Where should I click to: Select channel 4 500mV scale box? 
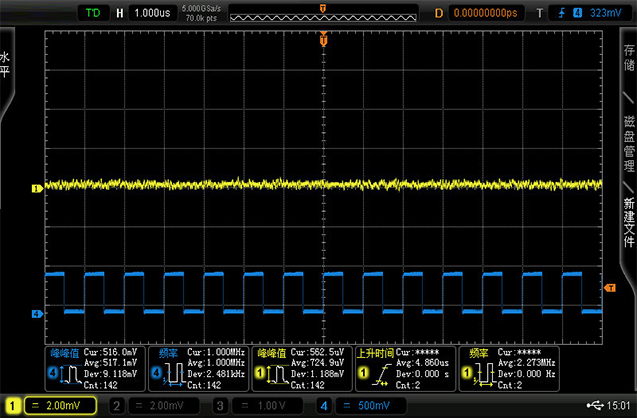coord(371,406)
